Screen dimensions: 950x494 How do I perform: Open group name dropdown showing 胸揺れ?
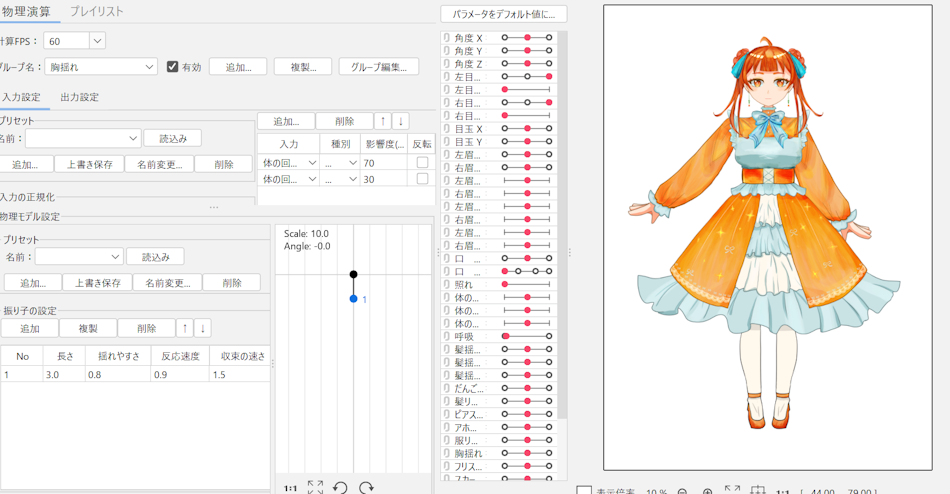click(150, 67)
